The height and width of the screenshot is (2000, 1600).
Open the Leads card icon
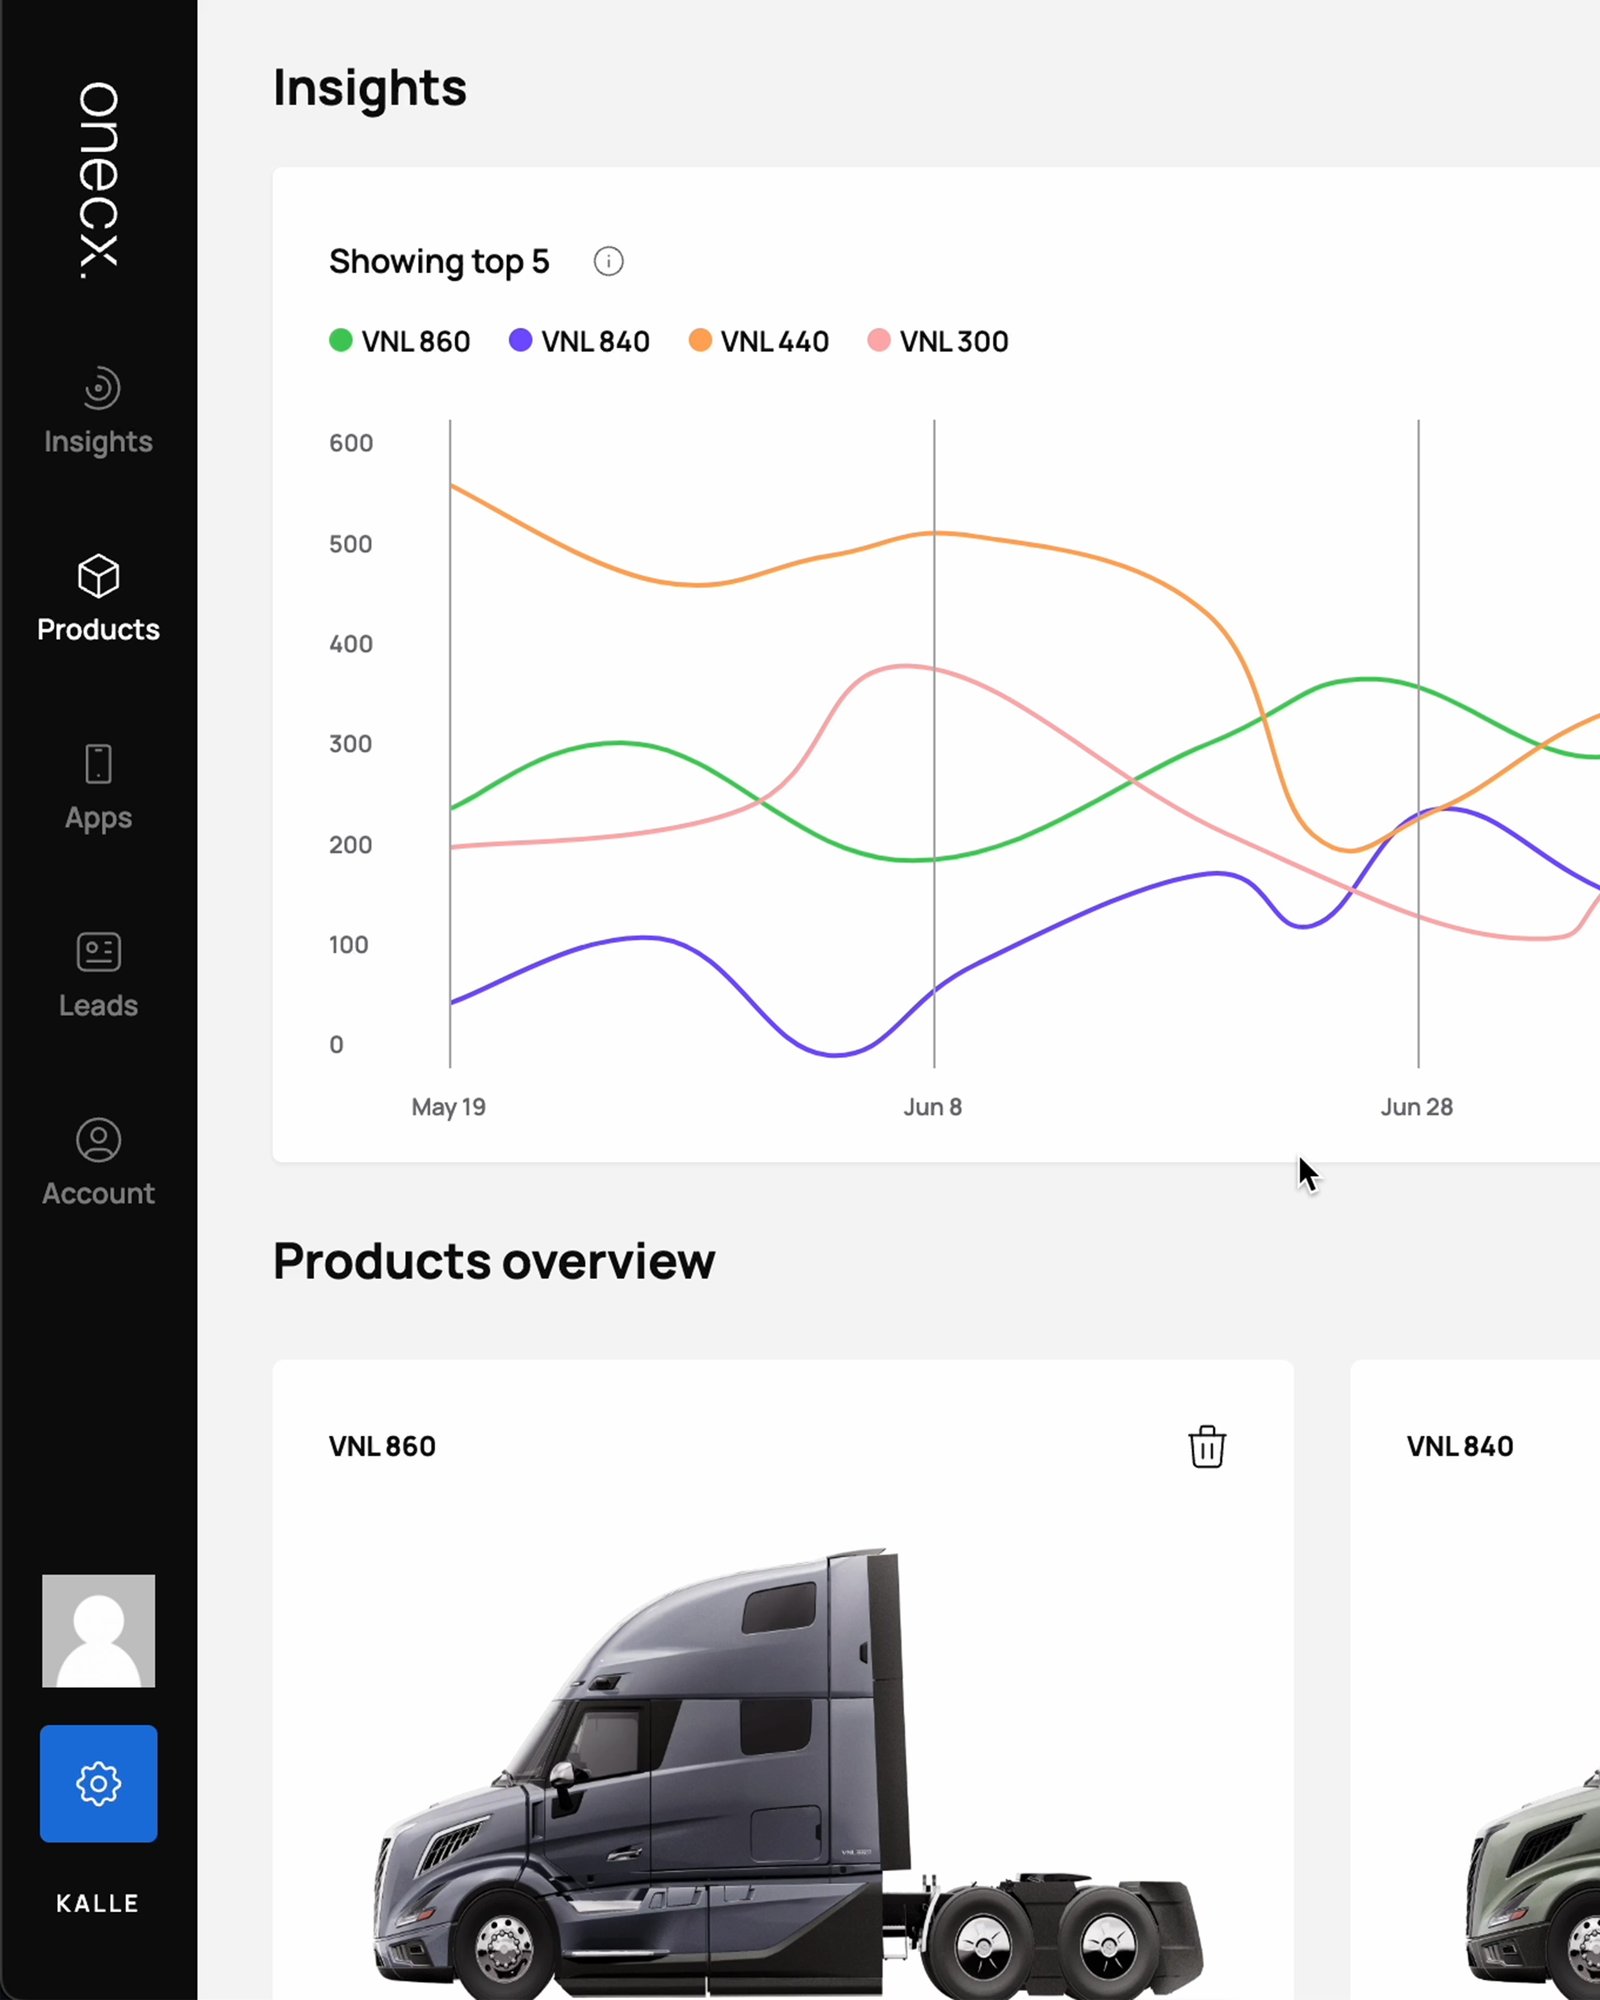coord(99,952)
